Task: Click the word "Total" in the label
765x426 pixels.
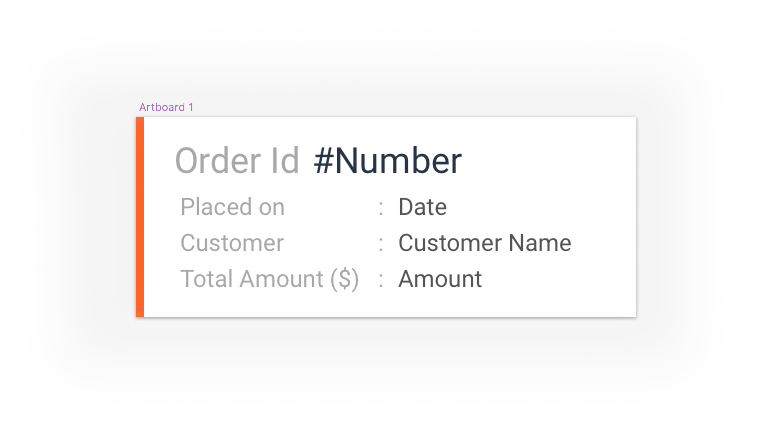Action: coord(206,279)
